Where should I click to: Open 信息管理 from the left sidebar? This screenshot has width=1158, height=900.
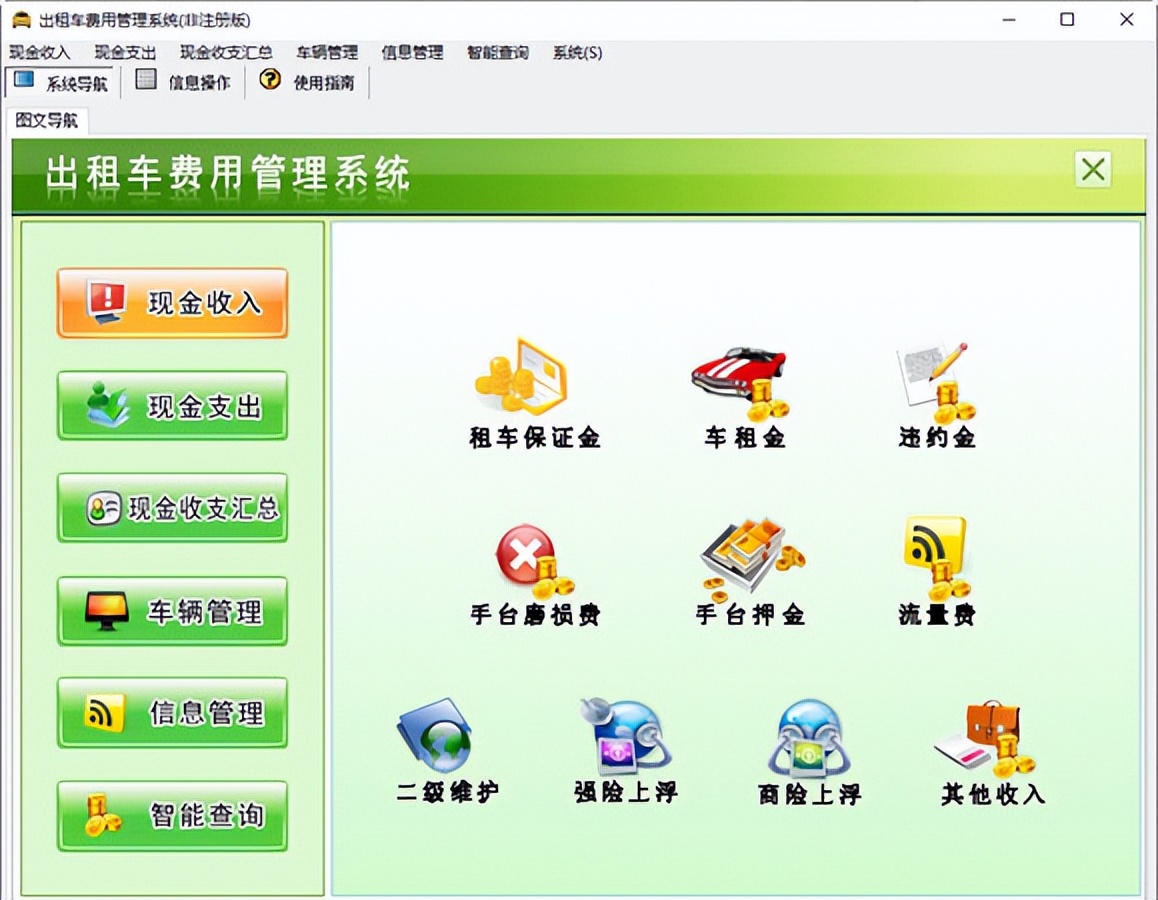[172, 713]
